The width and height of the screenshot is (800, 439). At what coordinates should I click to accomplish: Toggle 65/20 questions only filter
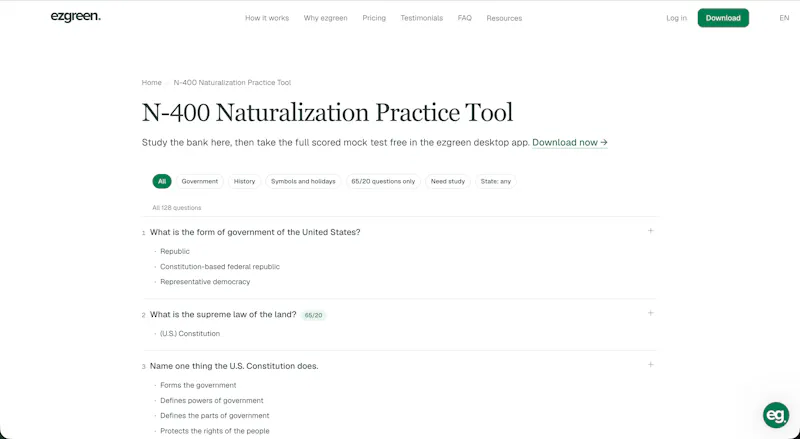pyautogui.click(x=383, y=181)
